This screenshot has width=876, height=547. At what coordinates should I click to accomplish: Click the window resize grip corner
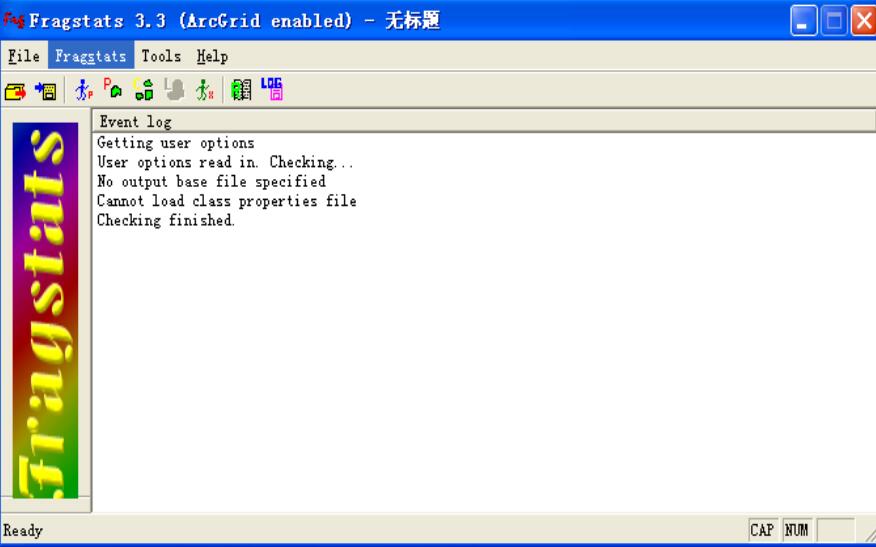coord(868,535)
